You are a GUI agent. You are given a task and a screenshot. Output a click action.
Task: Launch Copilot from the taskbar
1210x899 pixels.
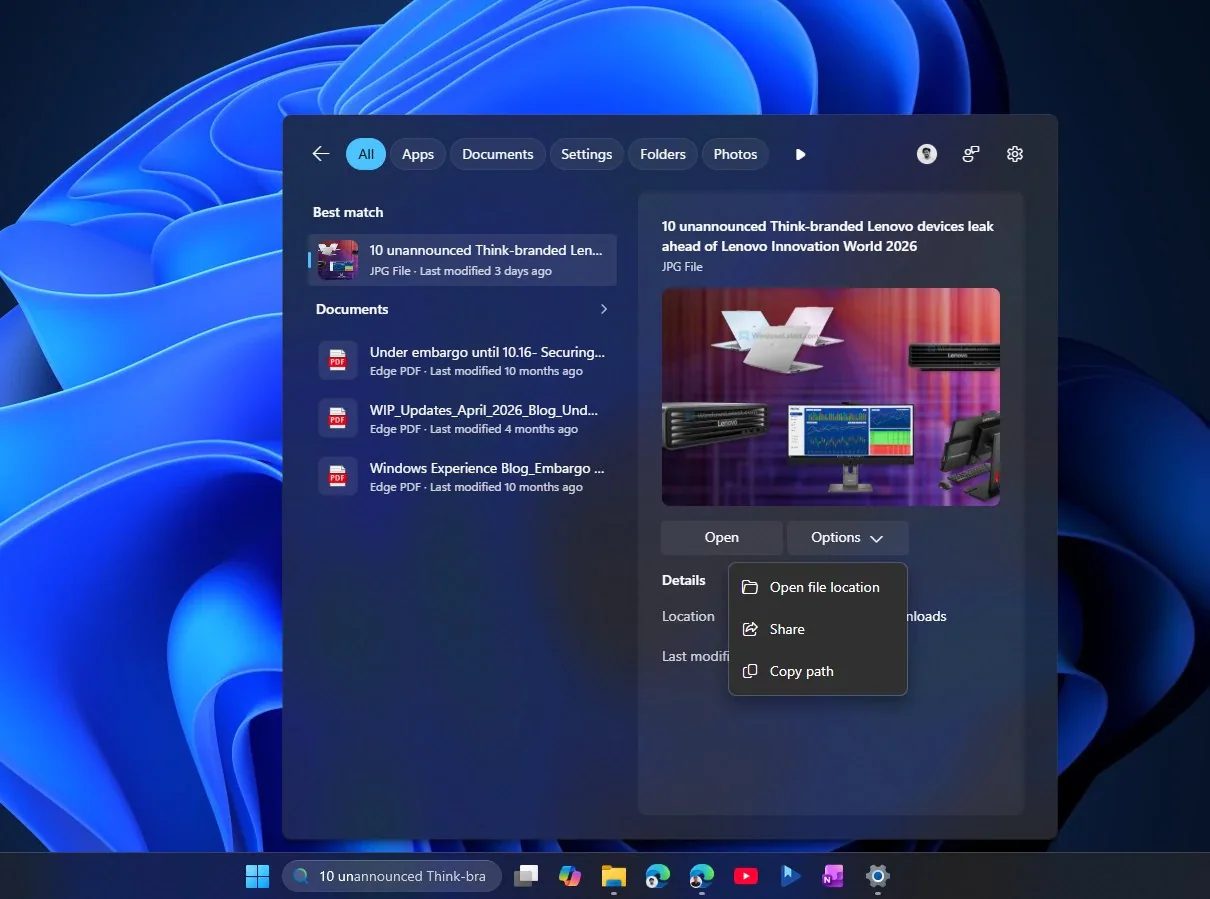point(570,876)
